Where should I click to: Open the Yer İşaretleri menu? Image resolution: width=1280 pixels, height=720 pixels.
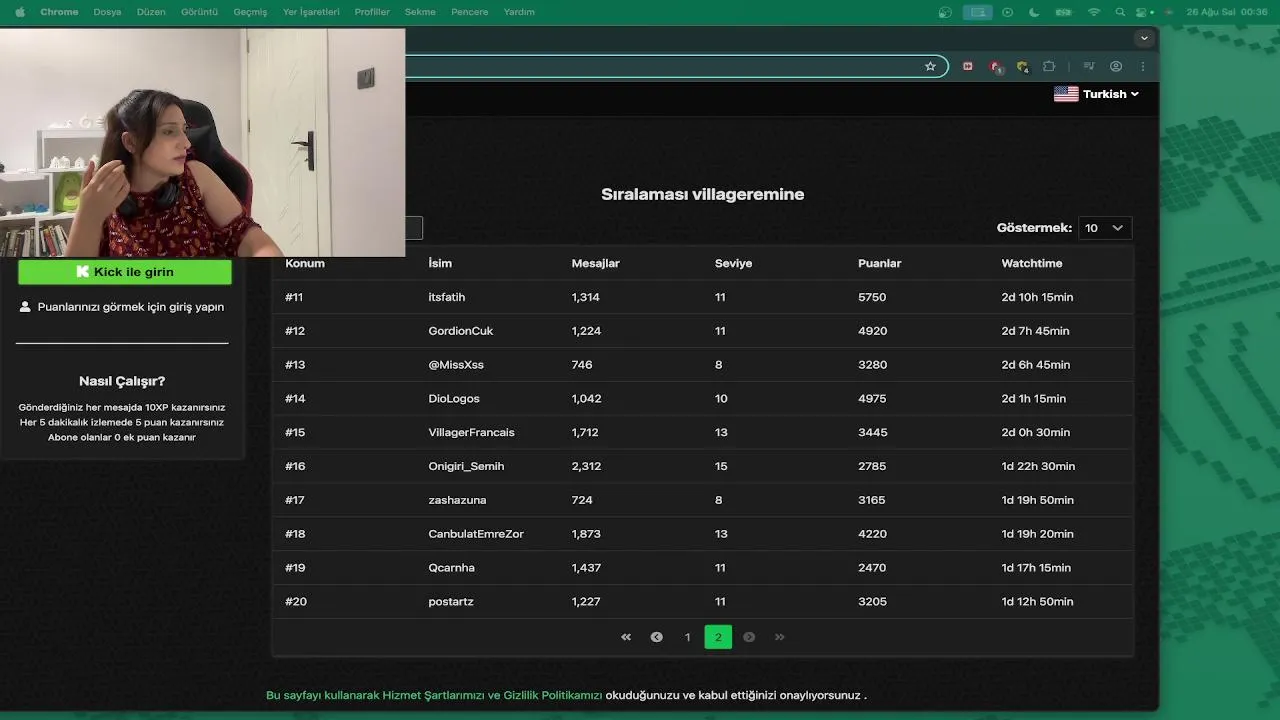(311, 12)
